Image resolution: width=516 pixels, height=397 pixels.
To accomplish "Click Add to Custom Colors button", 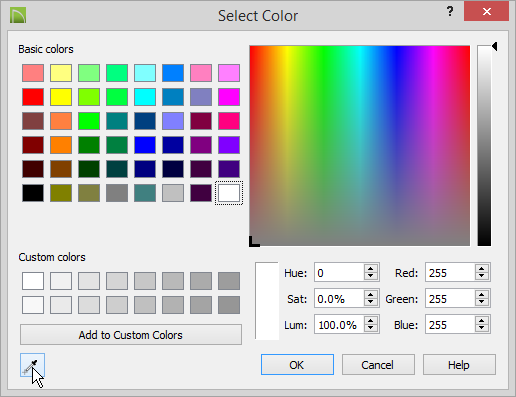I will point(131,335).
